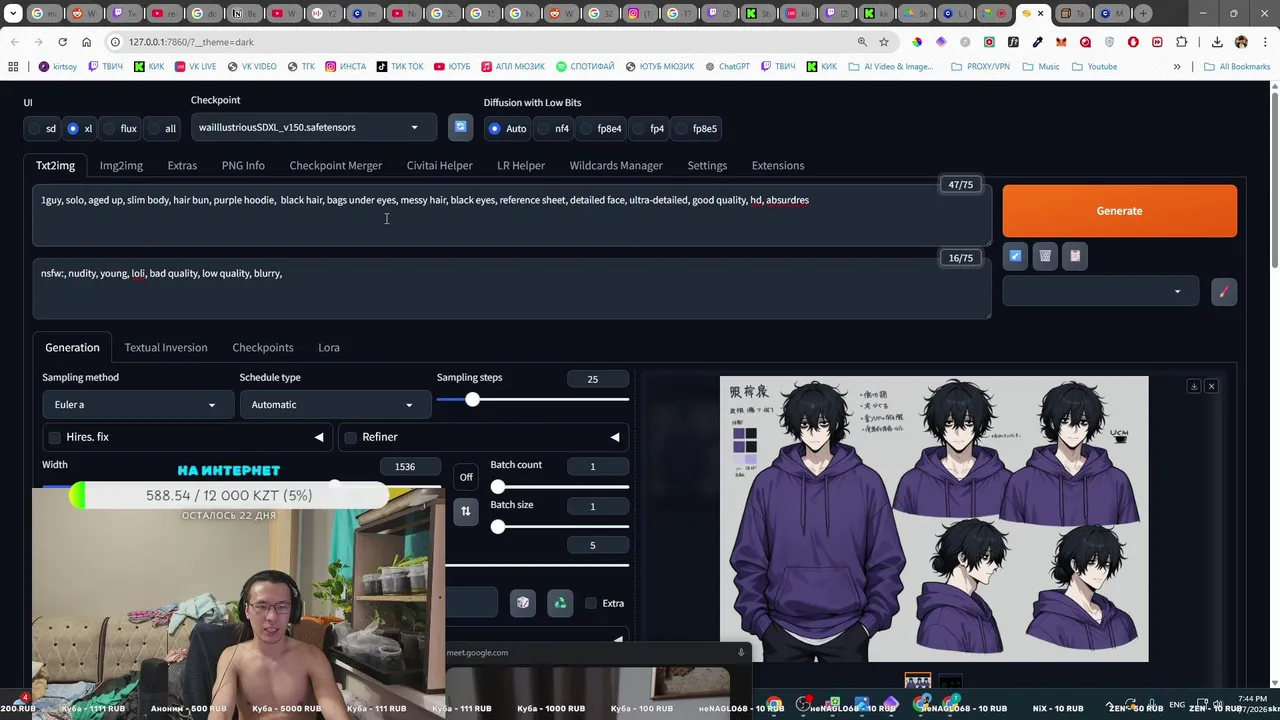Open the Lora sub-tab
Viewport: 1280px width, 720px height.
[x=329, y=347]
